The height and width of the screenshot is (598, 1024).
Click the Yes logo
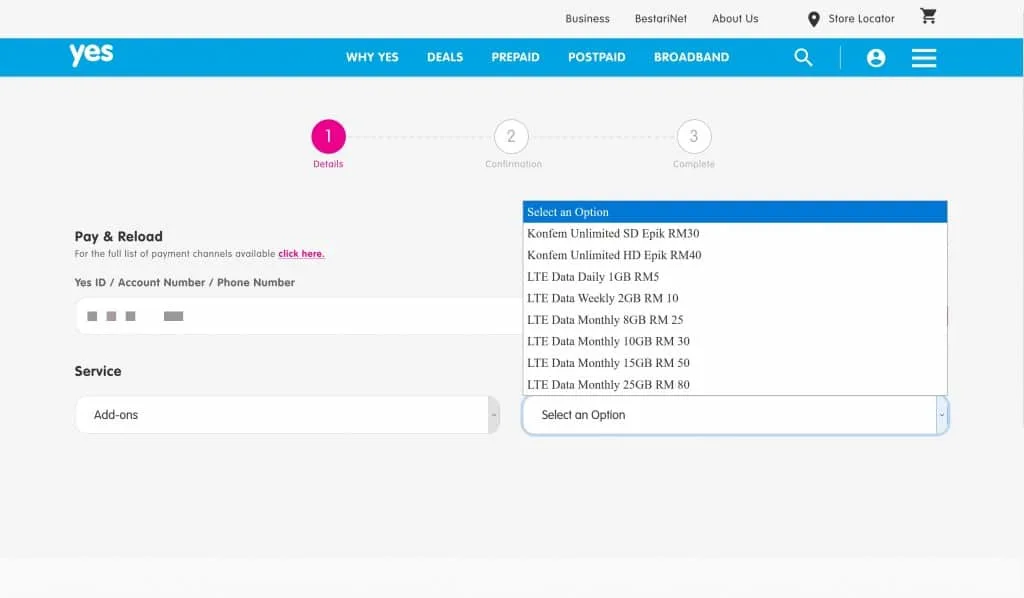coord(91,55)
